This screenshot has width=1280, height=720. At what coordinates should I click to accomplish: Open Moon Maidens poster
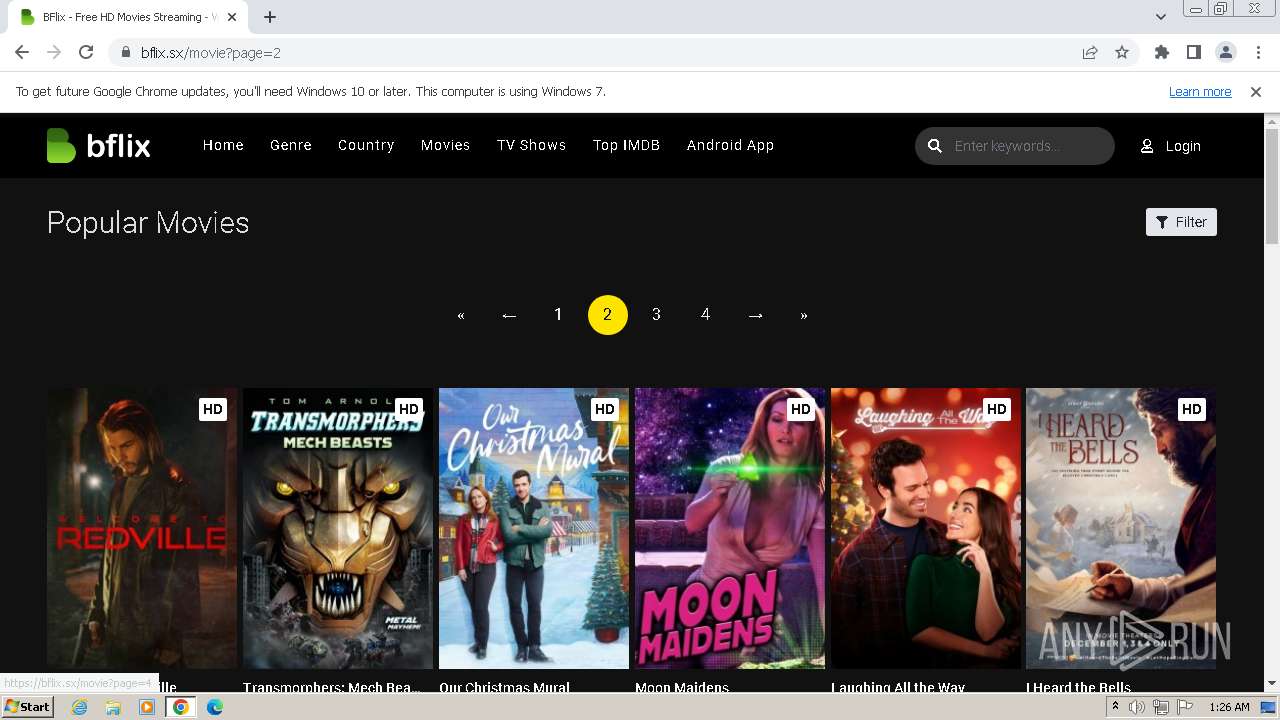(x=730, y=528)
